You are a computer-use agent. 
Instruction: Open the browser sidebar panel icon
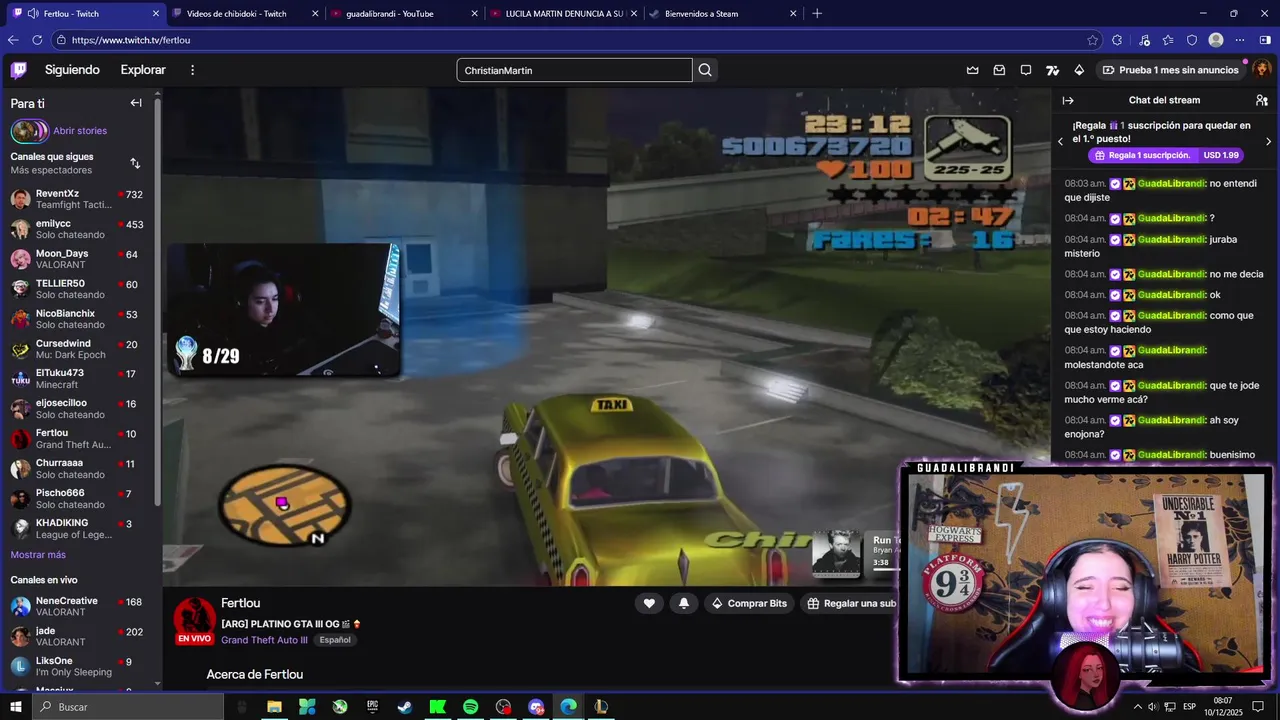[1265, 40]
